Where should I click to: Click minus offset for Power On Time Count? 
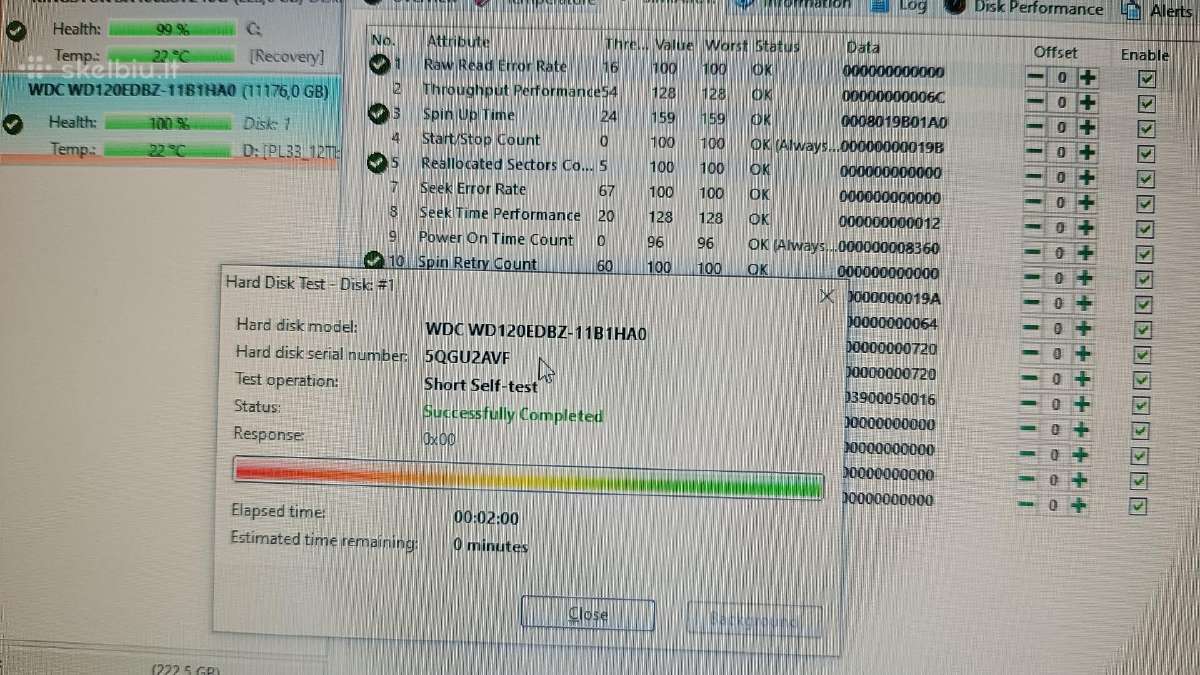[1035, 253]
